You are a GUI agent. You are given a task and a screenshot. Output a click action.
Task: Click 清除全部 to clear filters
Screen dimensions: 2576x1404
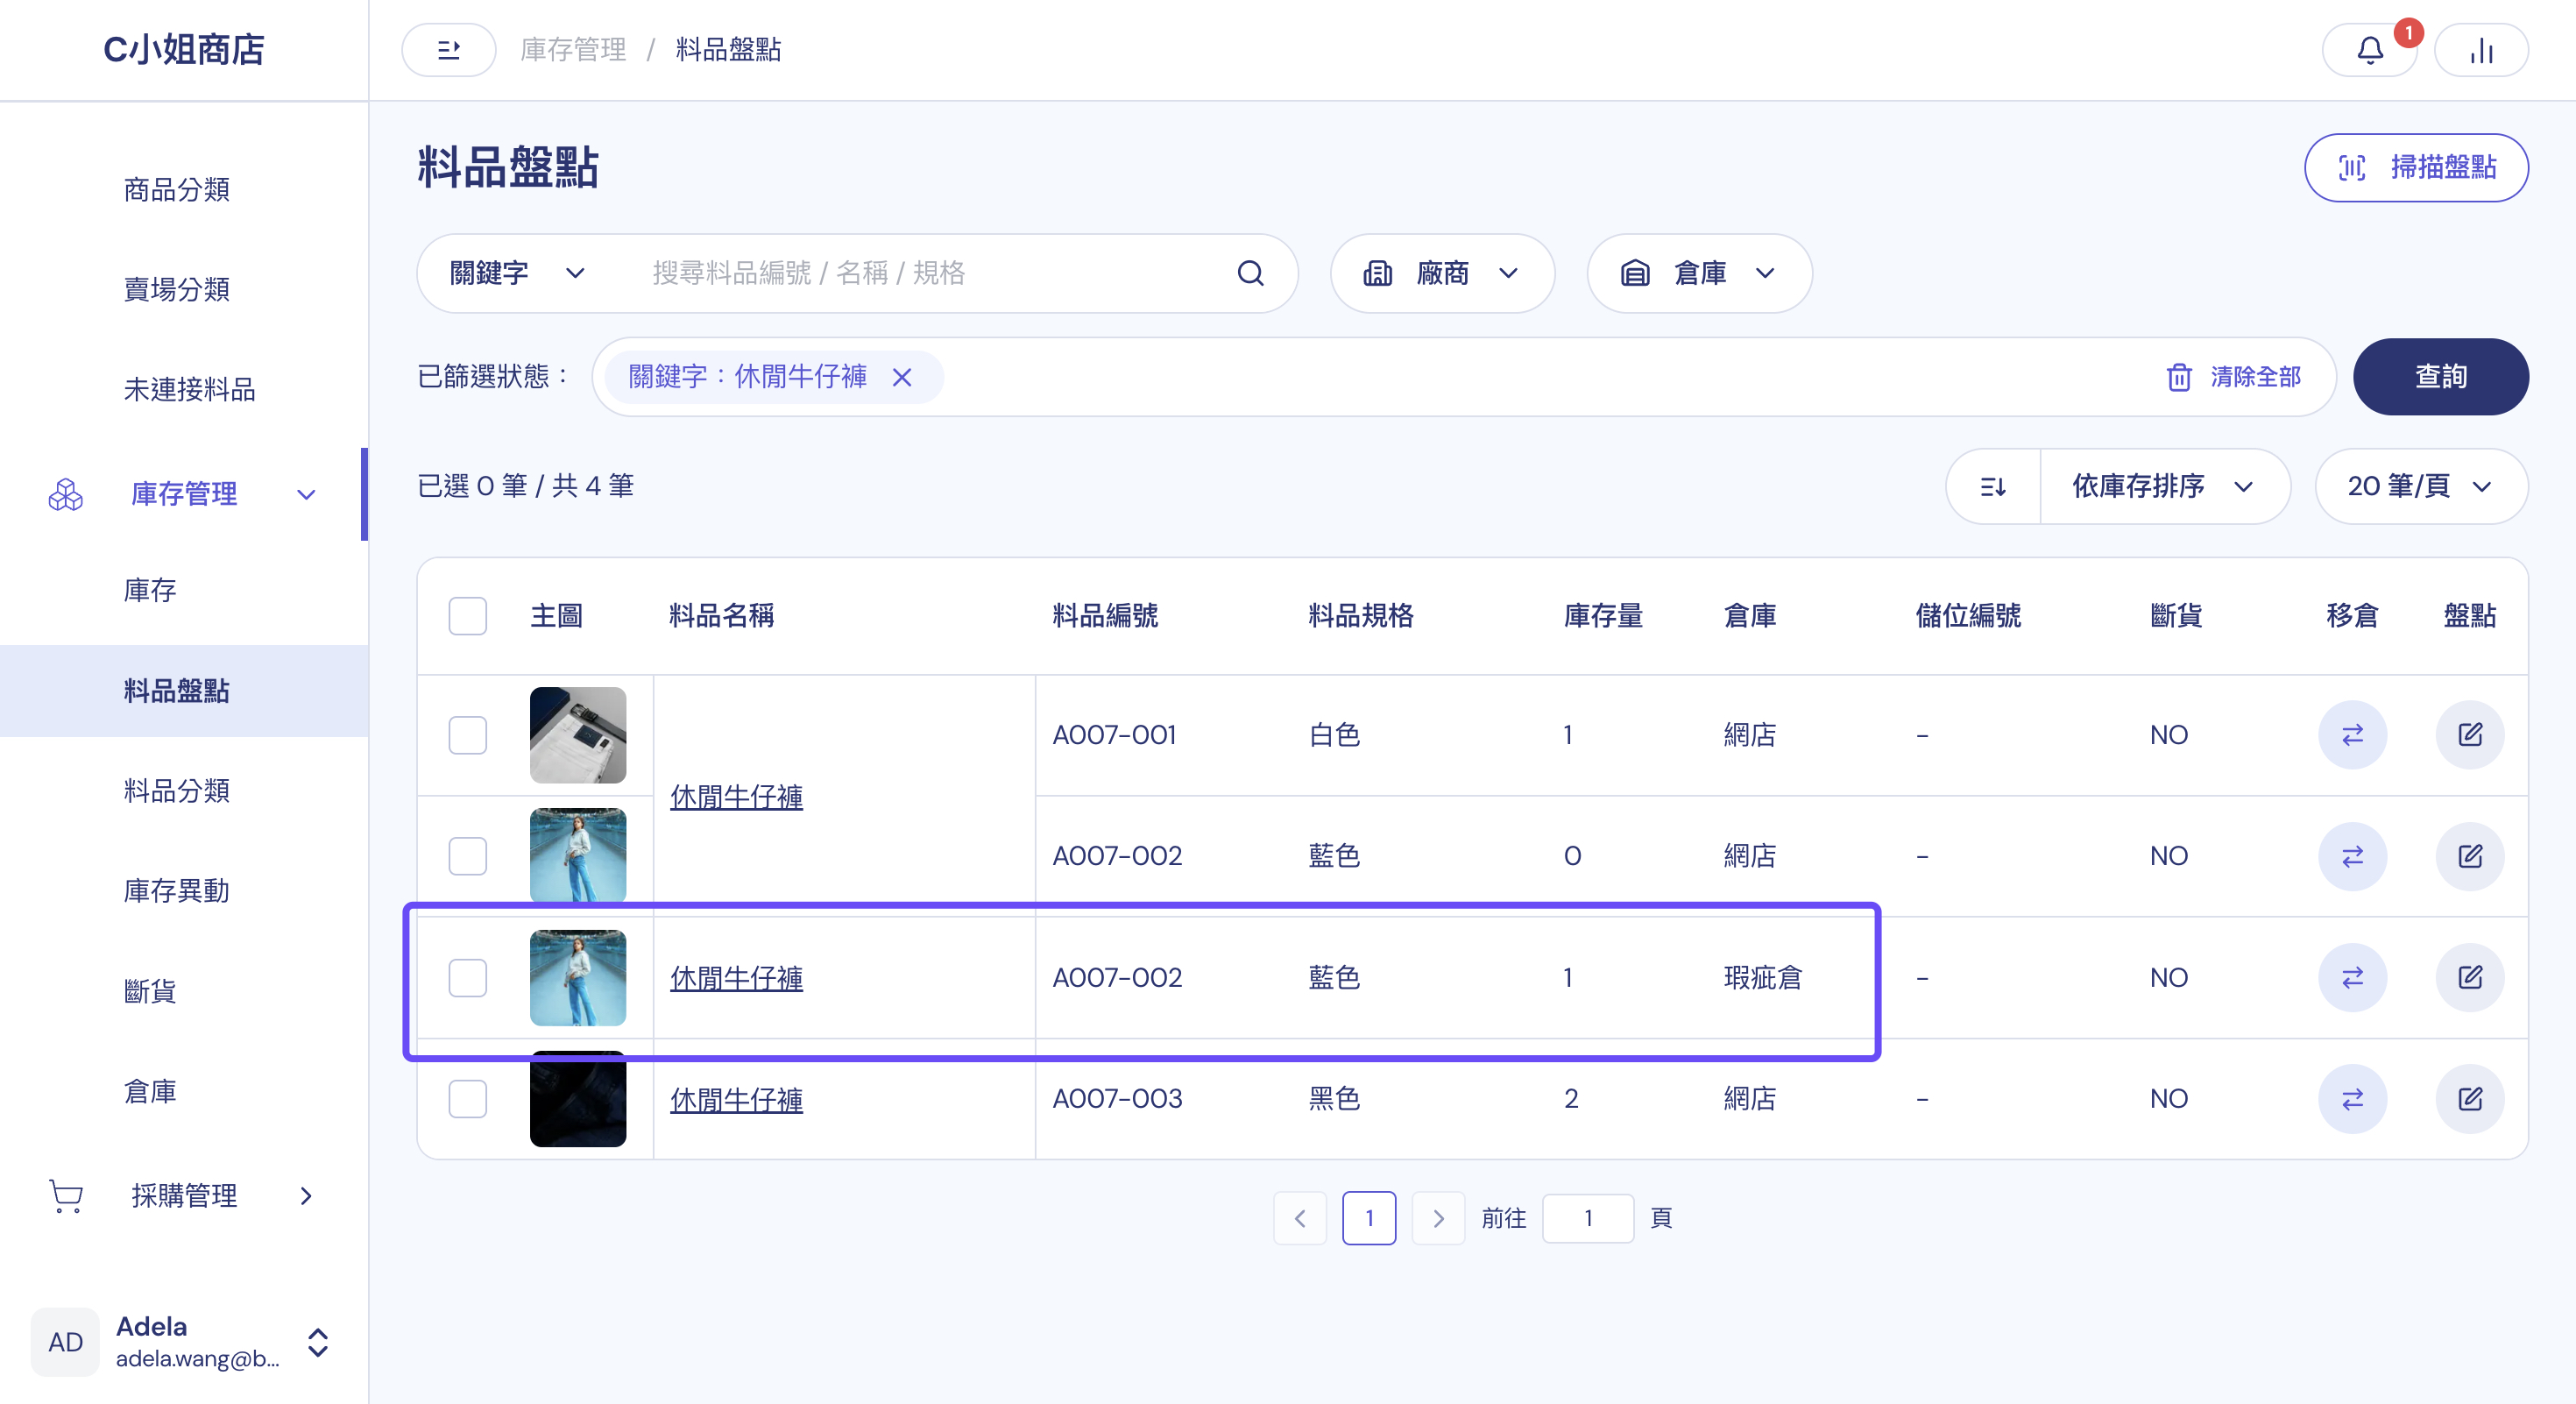2234,377
